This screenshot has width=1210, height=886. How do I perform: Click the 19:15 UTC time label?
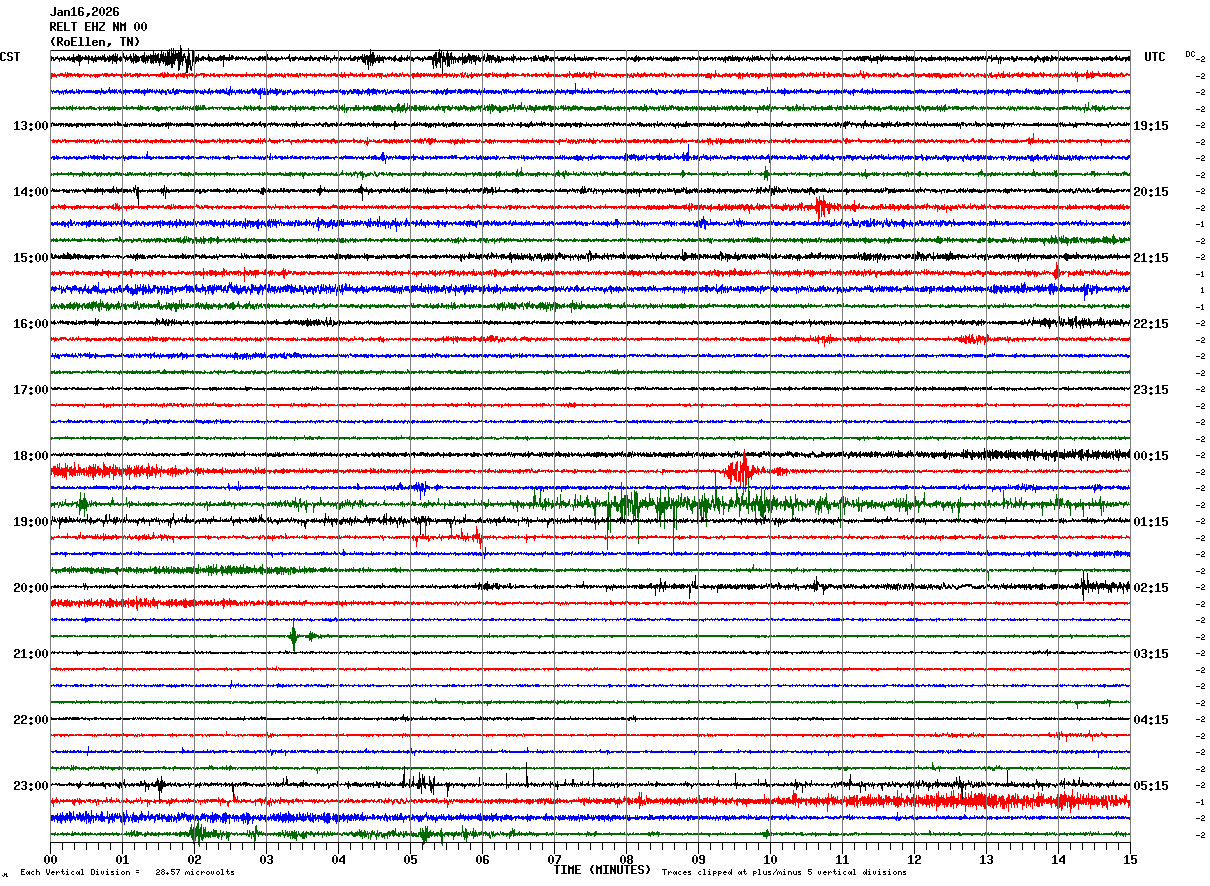point(1151,126)
